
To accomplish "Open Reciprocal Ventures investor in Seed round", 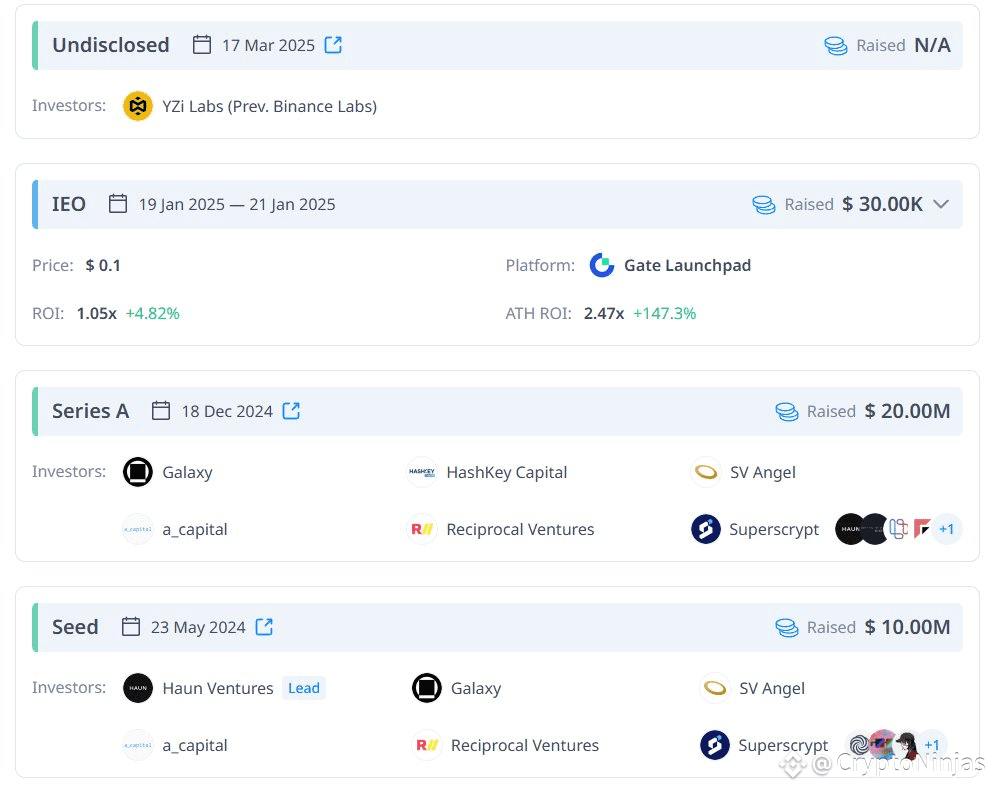I will coord(525,746).
